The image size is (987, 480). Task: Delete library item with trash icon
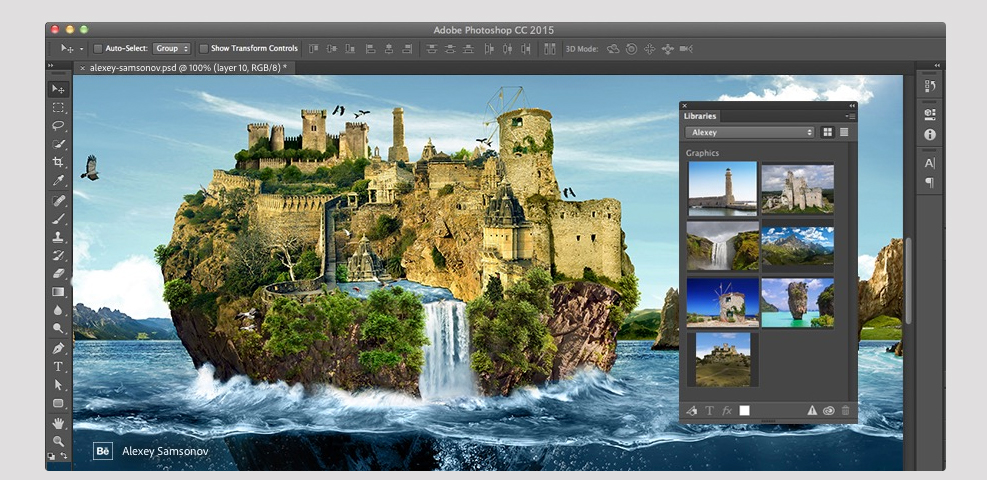point(845,410)
